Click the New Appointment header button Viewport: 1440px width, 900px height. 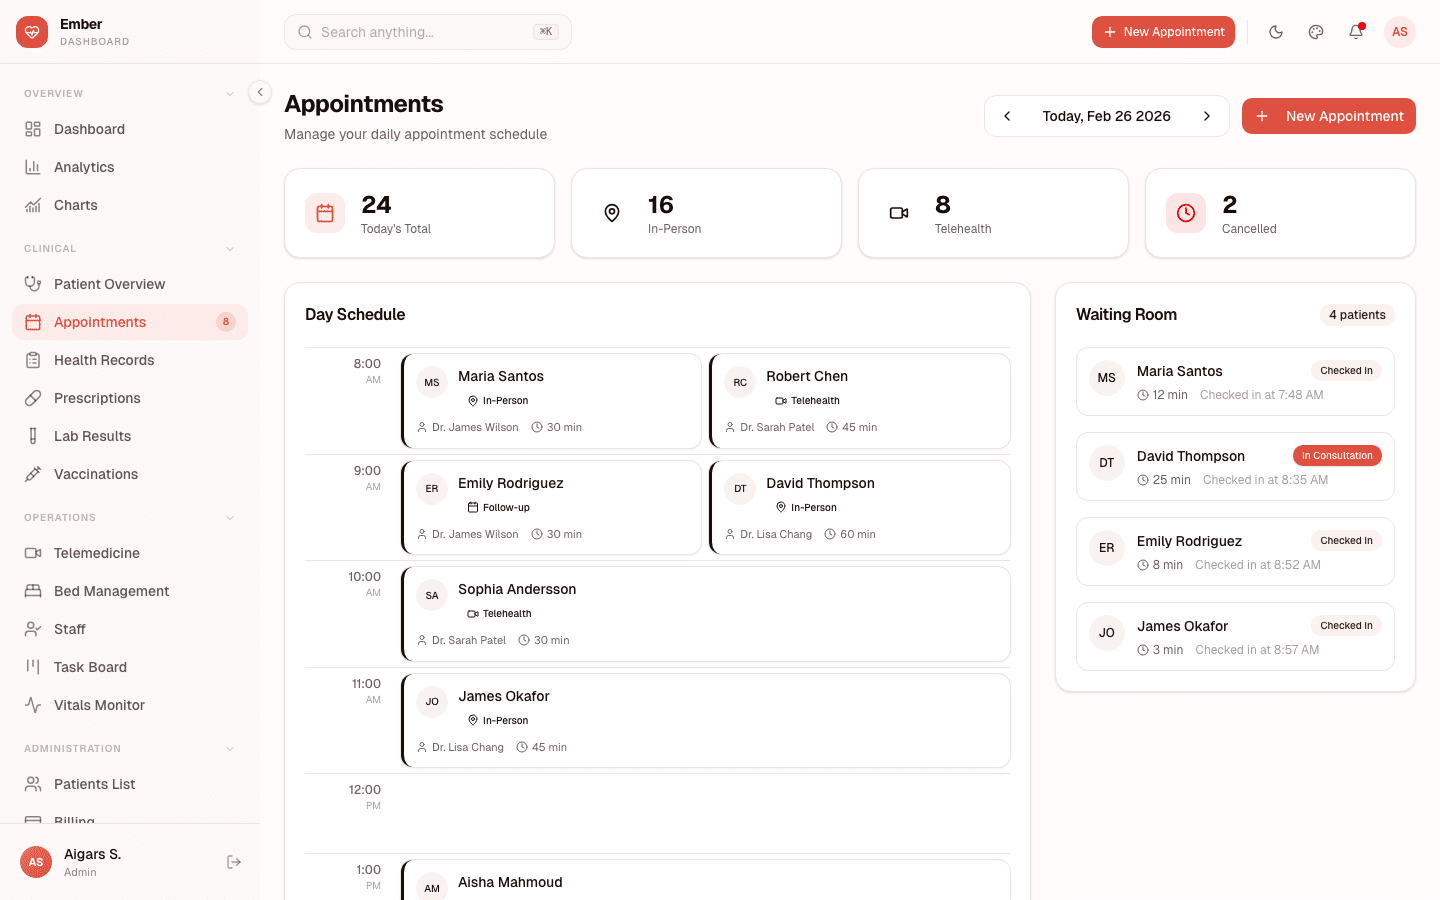click(x=1163, y=32)
